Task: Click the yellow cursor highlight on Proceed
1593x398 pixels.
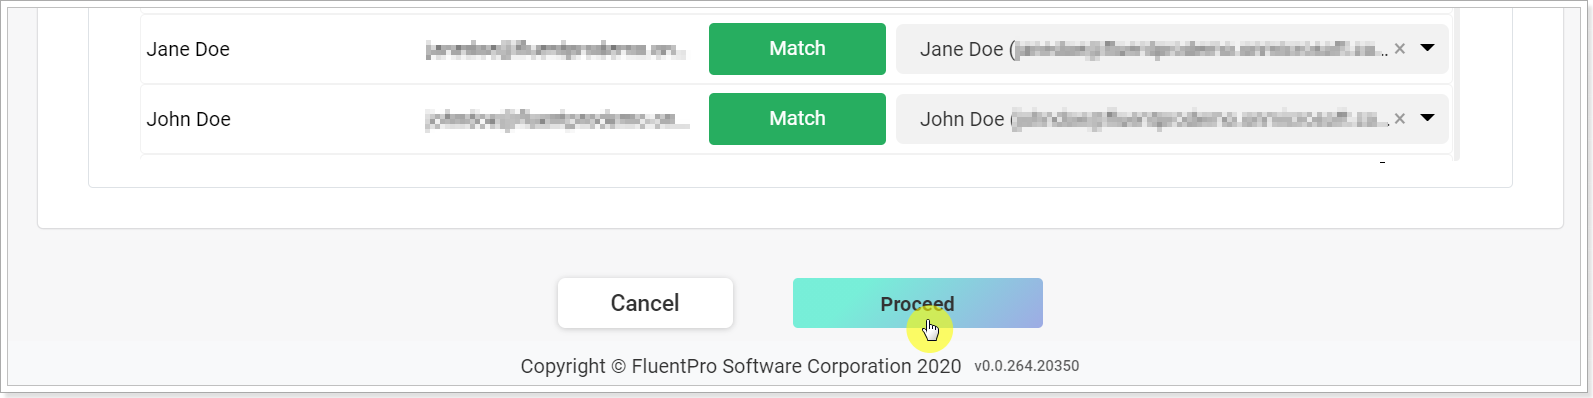Action: point(930,329)
